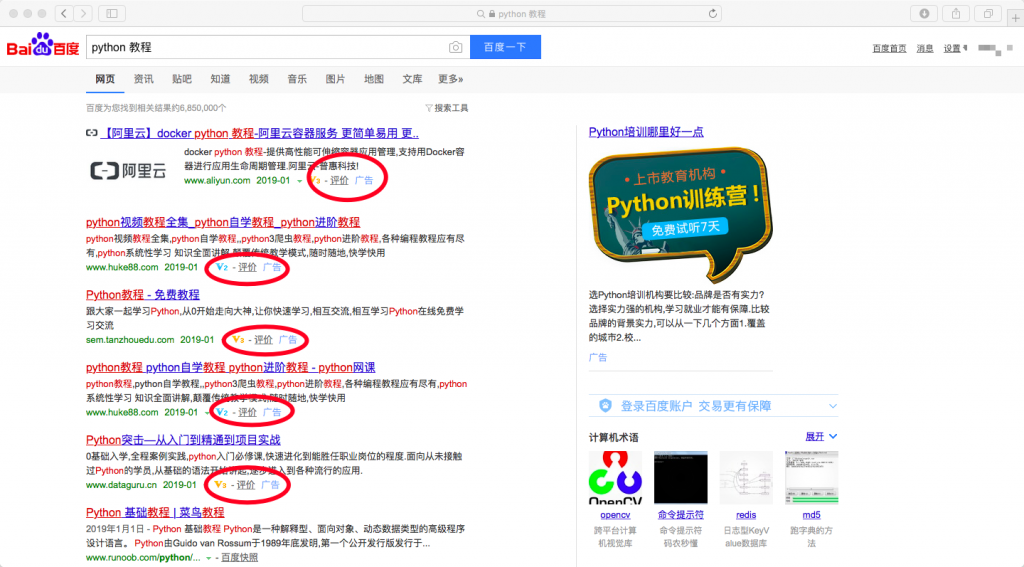Click the Safari forward arrow button
The height and width of the screenshot is (567, 1024).
[x=83, y=13]
